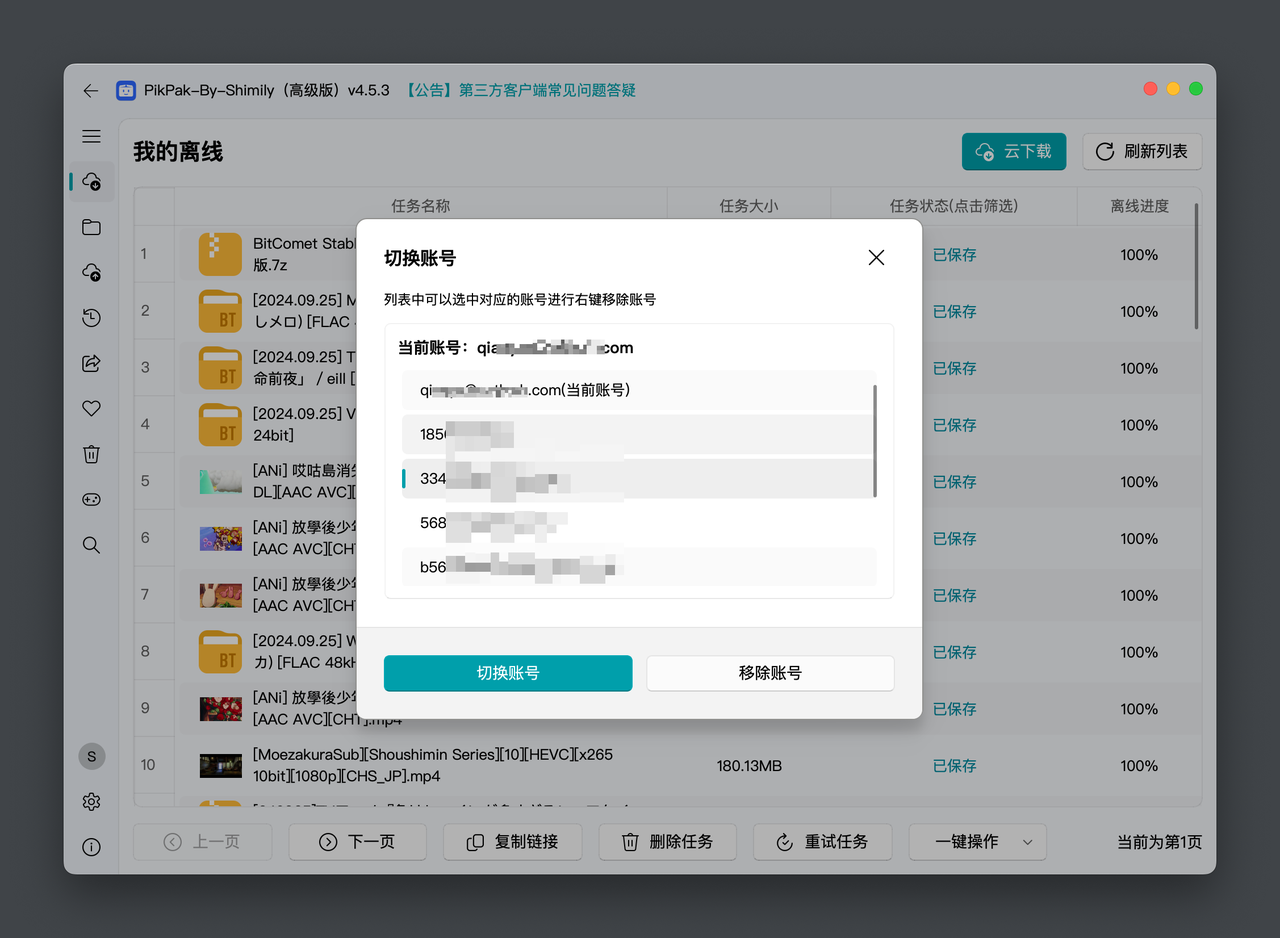Click the S account avatar in sidebar
The image size is (1280, 938).
point(92,756)
